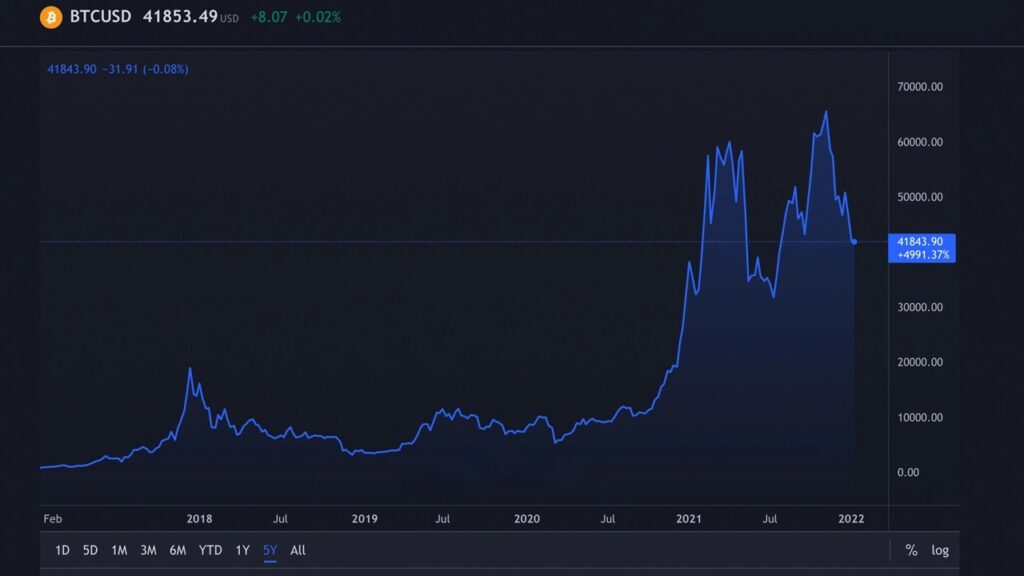
Task: Select the All time range
Action: [x=298, y=551]
